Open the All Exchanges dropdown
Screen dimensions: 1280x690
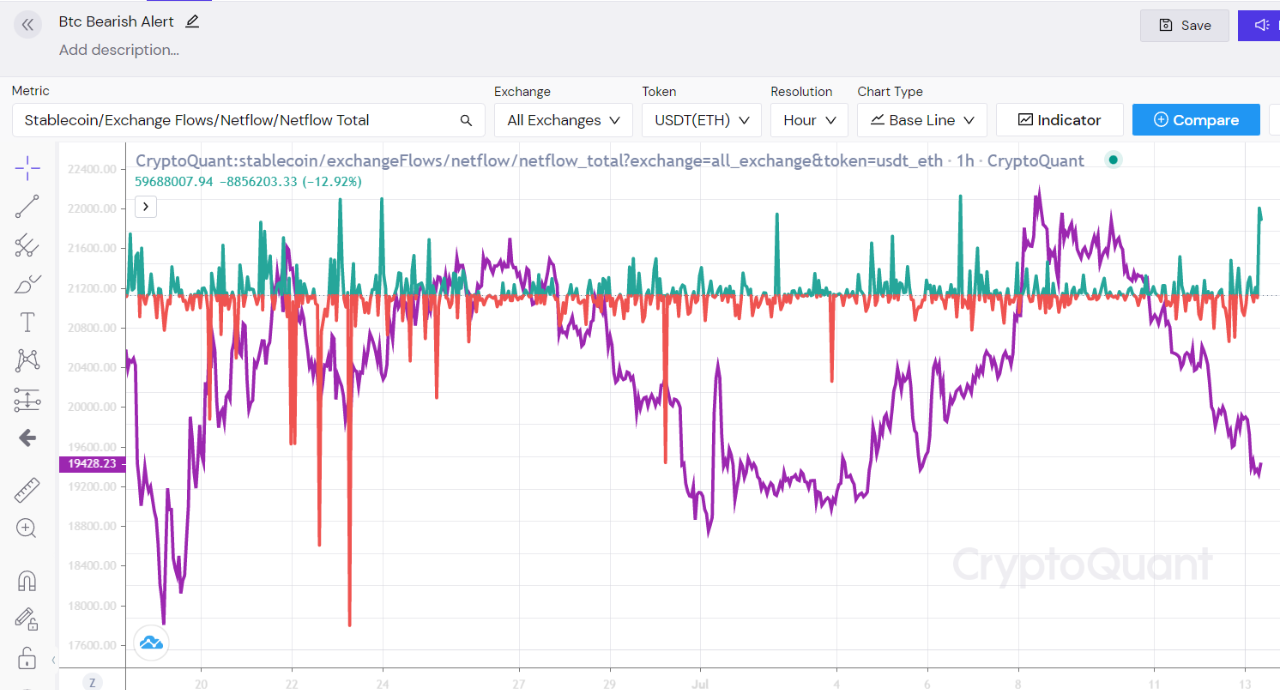coord(563,120)
